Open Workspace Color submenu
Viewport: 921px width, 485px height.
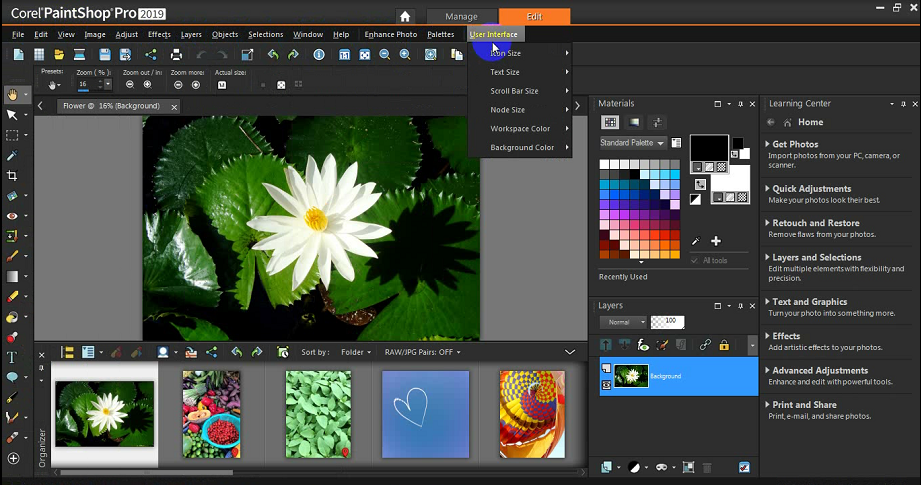point(519,128)
